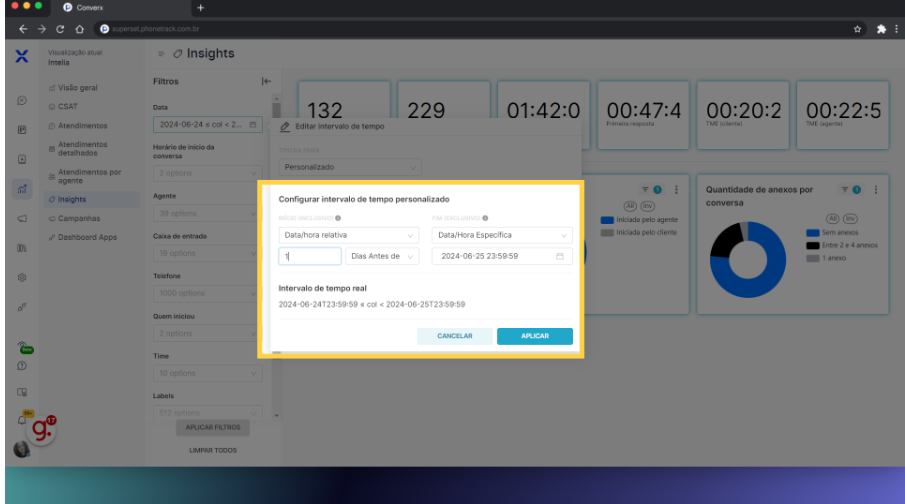Click the relative days number input field
905x504 pixels.
pyautogui.click(x=310, y=257)
